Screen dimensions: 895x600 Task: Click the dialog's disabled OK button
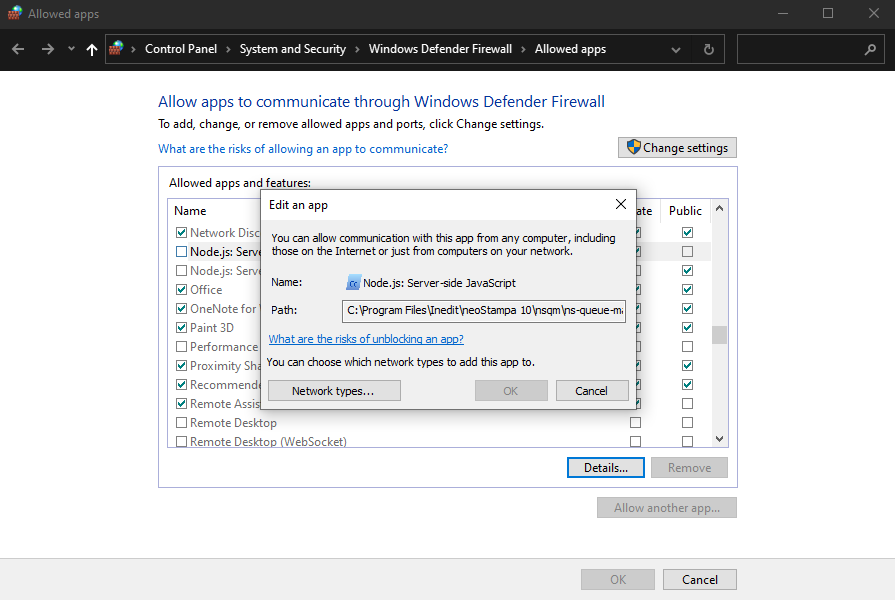point(511,391)
